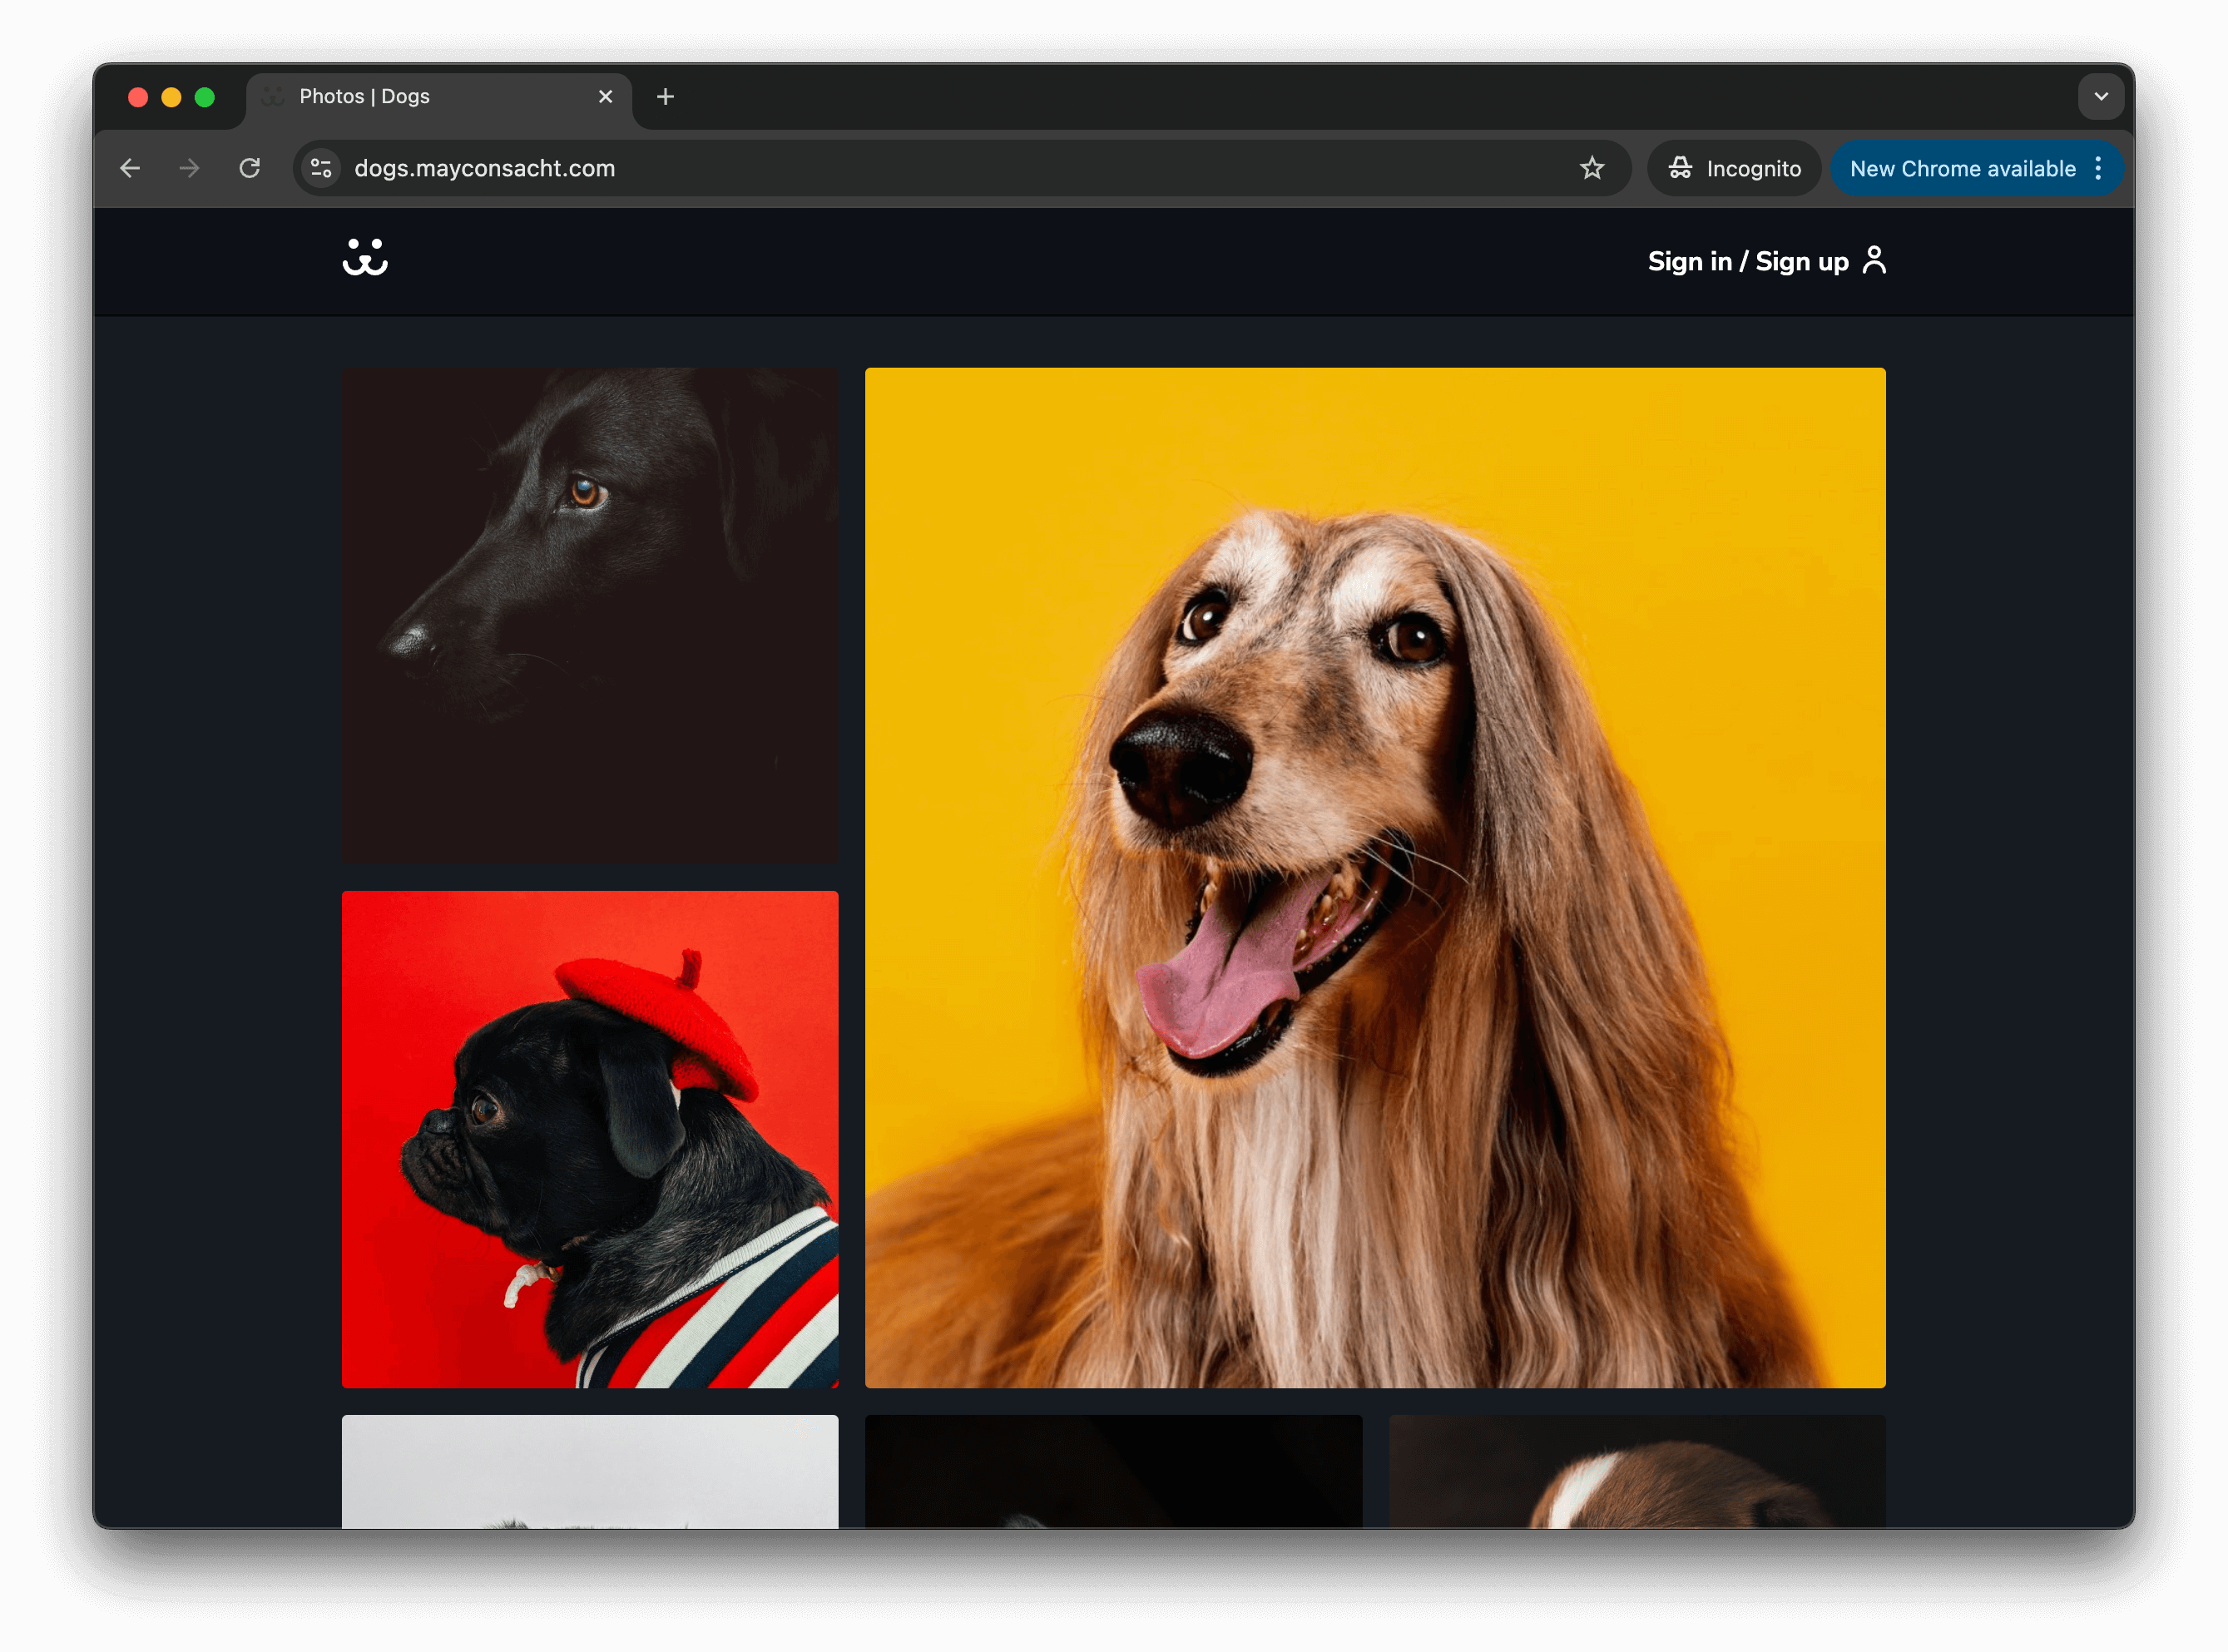Image resolution: width=2228 pixels, height=1652 pixels.
Task: Click the user profile icon
Action: click(x=1874, y=260)
